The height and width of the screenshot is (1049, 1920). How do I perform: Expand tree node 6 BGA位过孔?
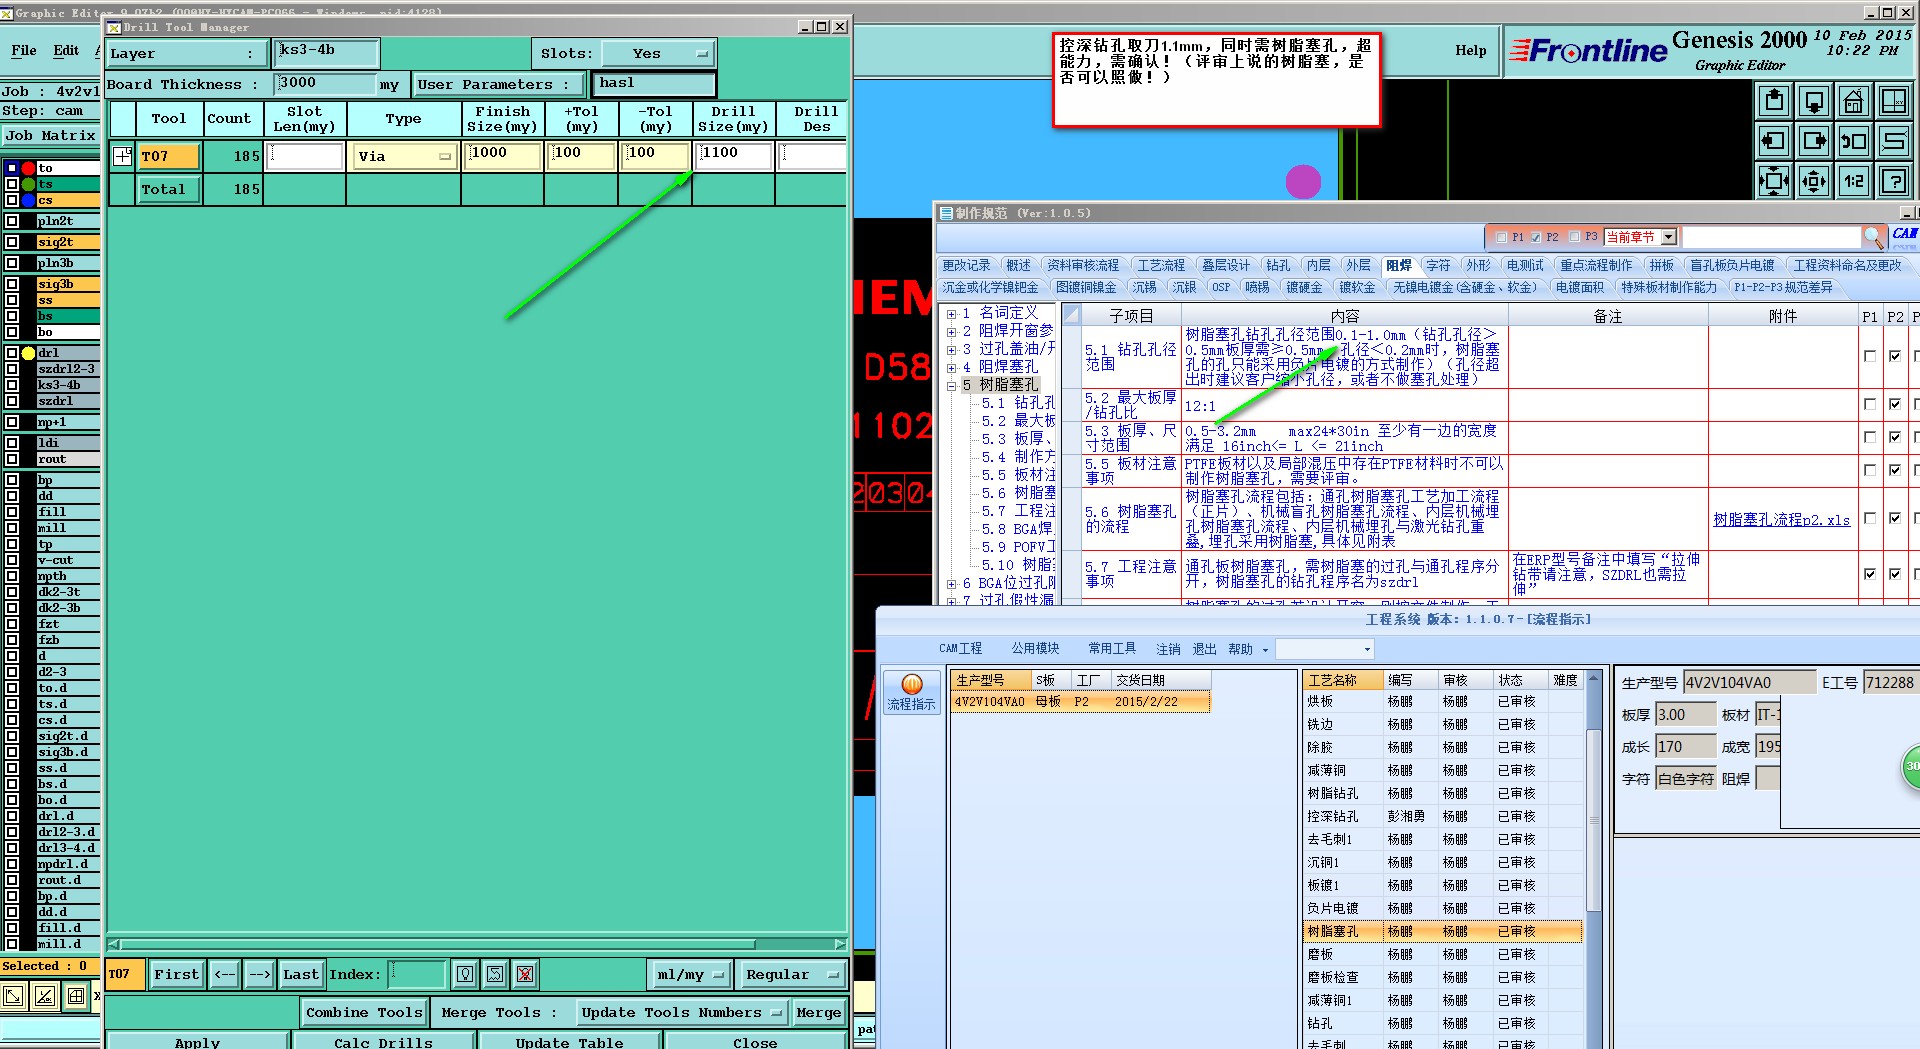tap(951, 583)
